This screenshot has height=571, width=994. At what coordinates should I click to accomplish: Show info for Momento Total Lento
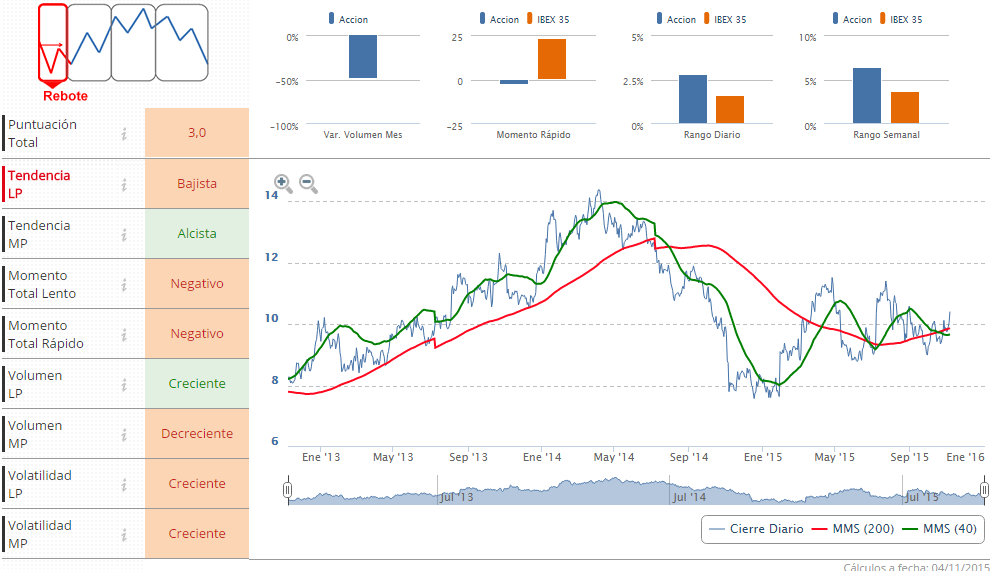pyautogui.click(x=124, y=284)
